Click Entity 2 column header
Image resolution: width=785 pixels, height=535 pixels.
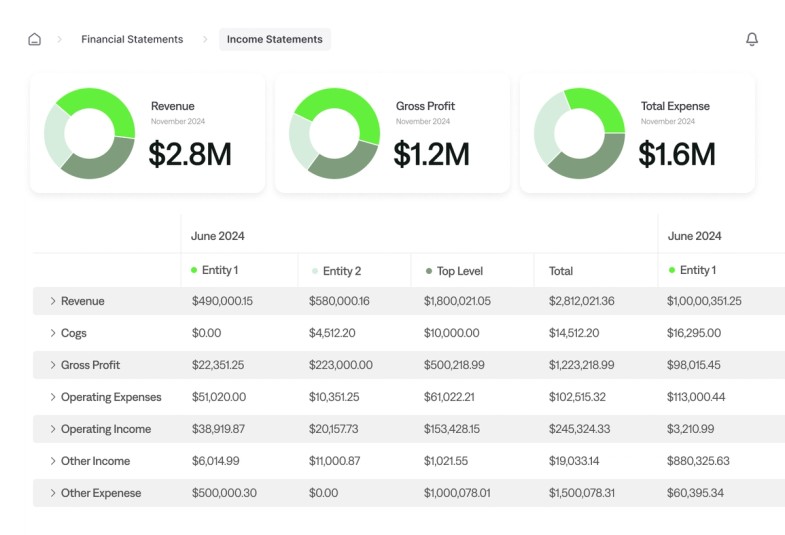click(x=342, y=271)
